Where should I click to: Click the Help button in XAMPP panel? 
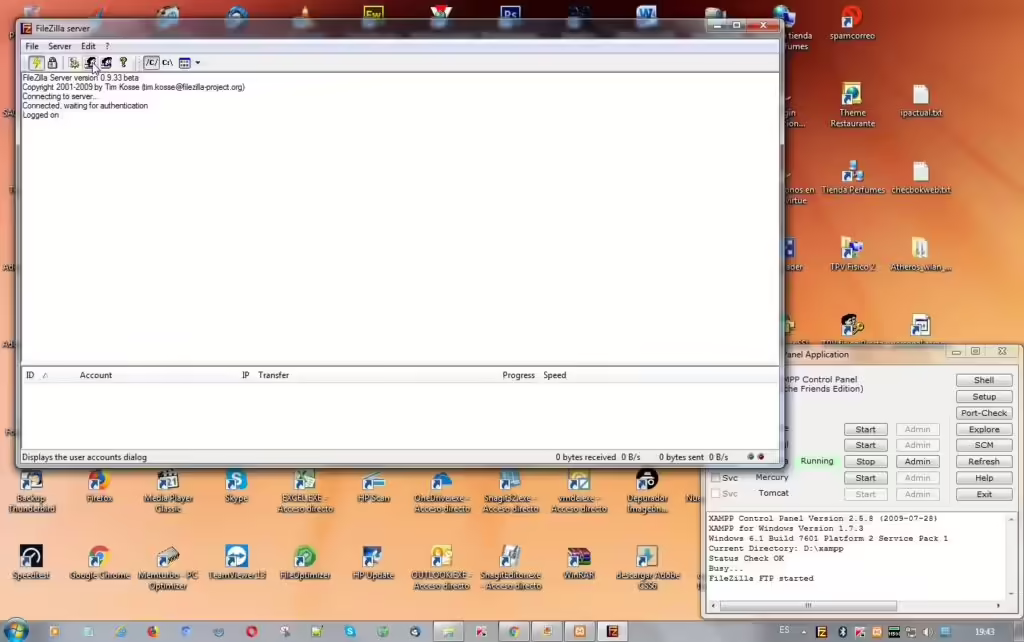pos(984,478)
